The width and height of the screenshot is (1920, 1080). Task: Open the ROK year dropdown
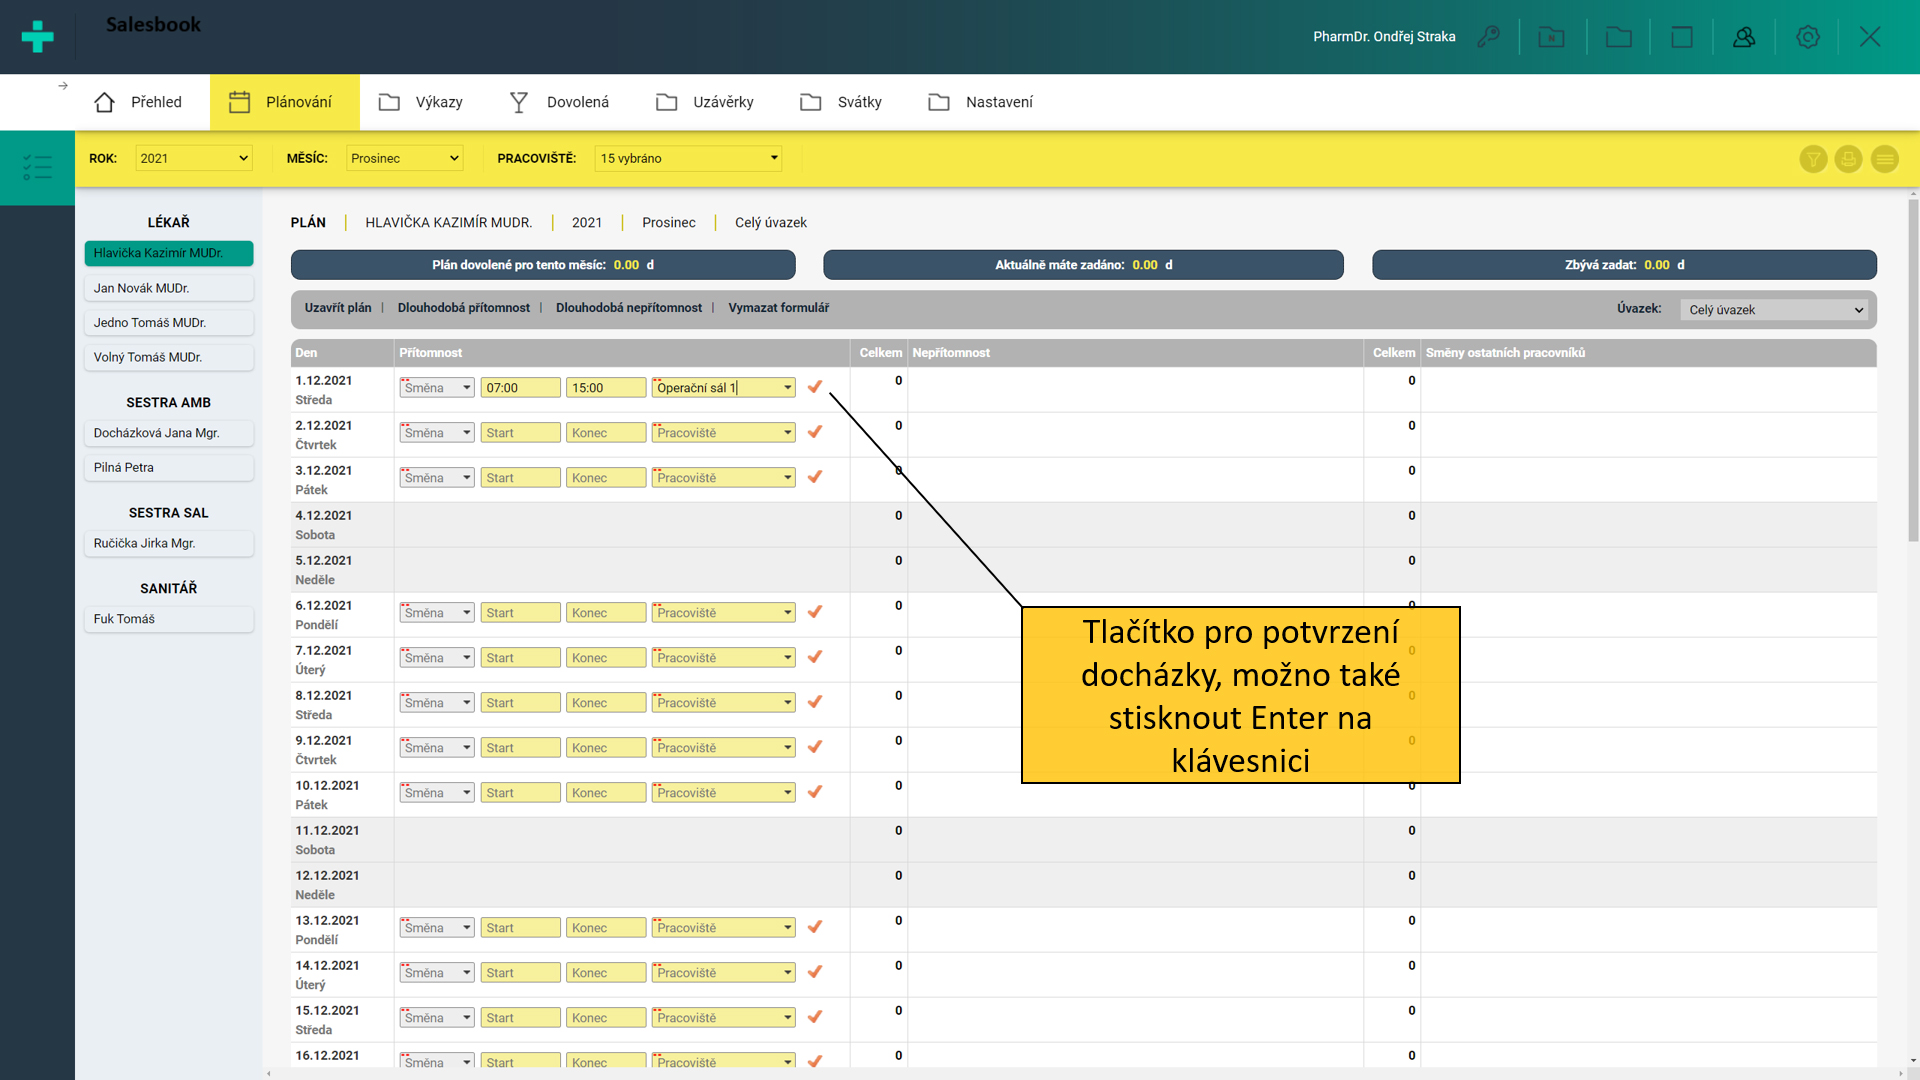(194, 158)
